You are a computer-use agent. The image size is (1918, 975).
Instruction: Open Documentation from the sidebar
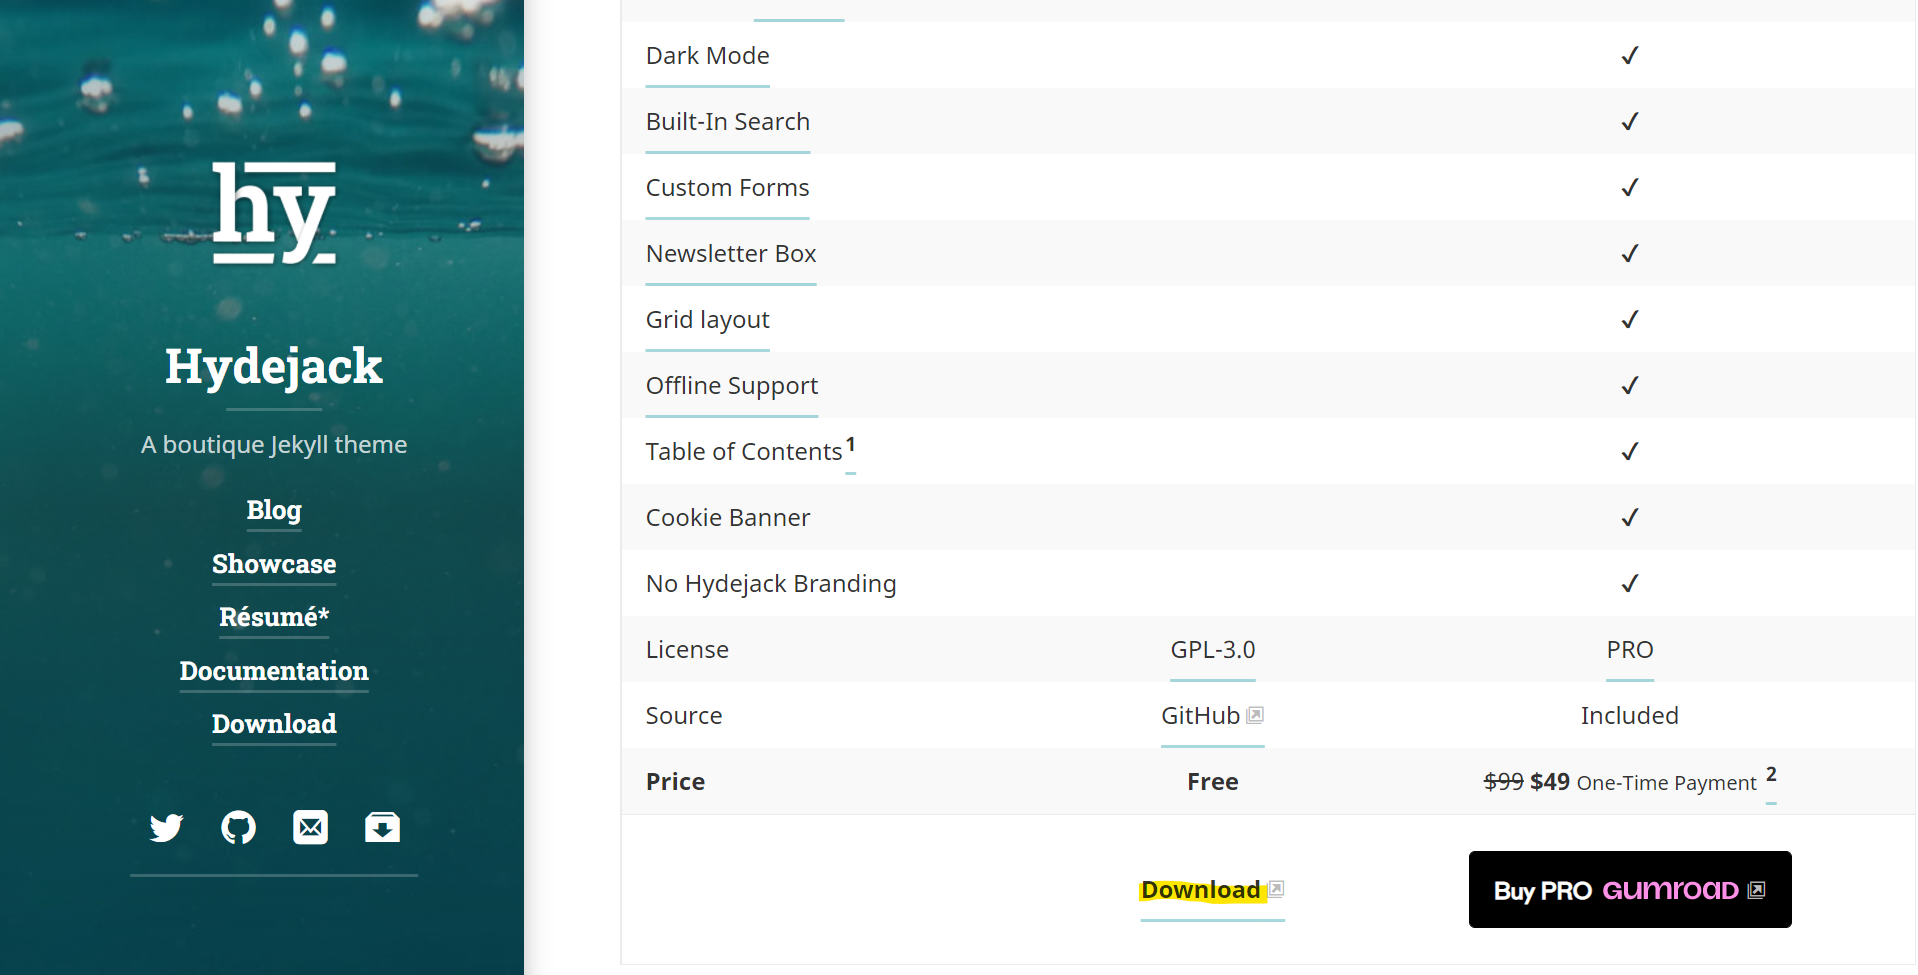[x=274, y=671]
